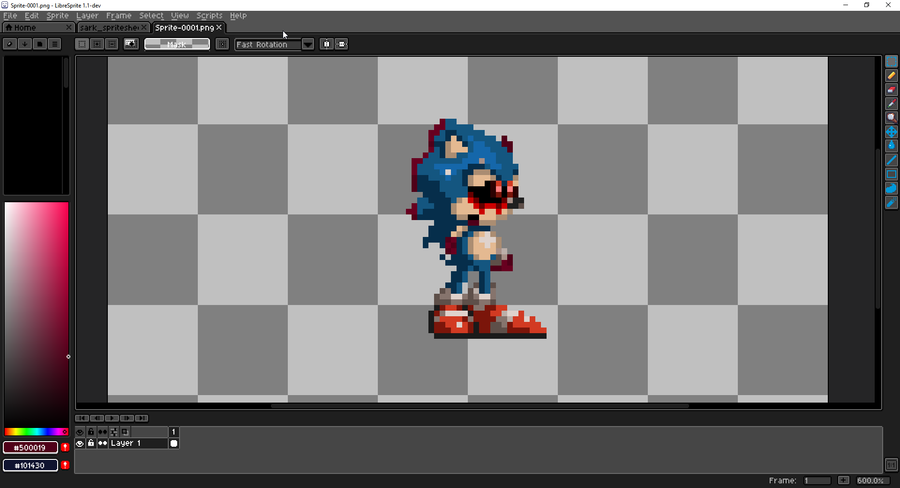Select the Rectangular Marquee tool
The height and width of the screenshot is (488, 900).
pyautogui.click(x=891, y=61)
